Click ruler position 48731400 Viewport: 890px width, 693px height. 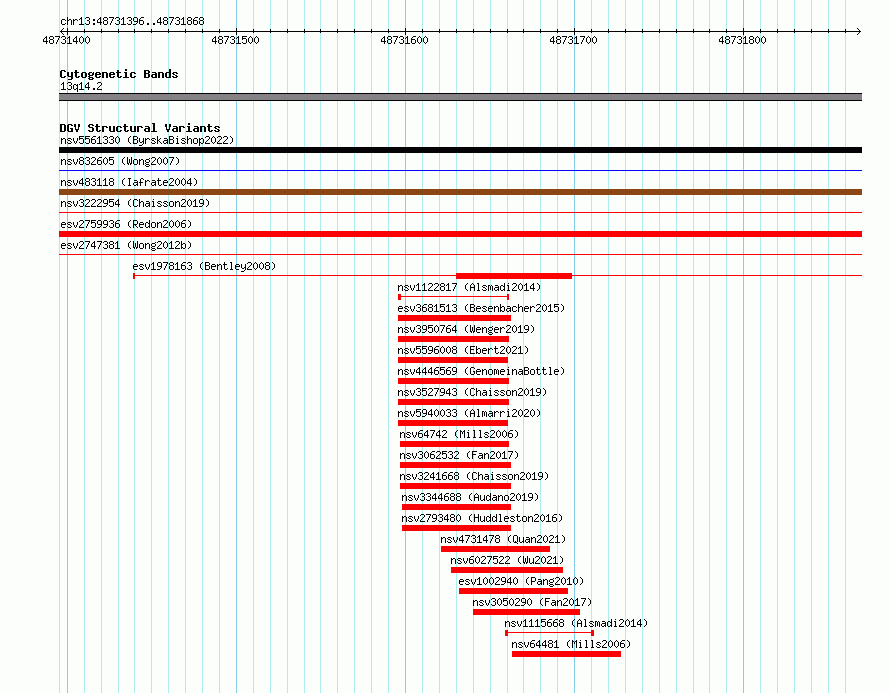(x=66, y=40)
